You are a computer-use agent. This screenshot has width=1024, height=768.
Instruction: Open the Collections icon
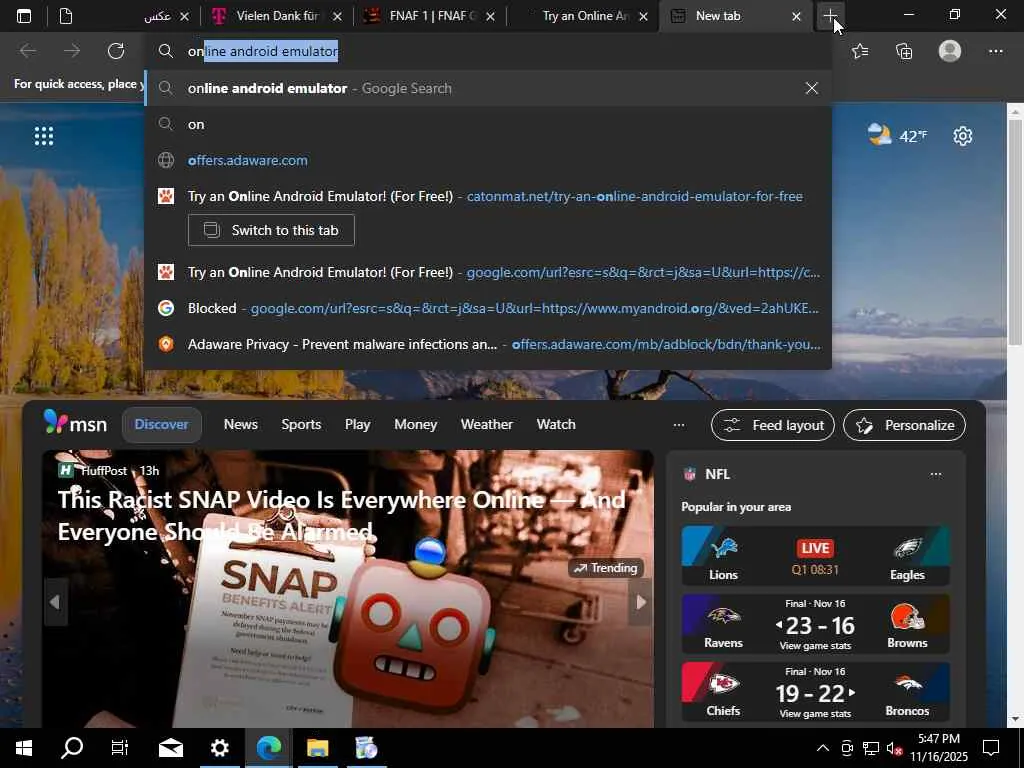904,51
